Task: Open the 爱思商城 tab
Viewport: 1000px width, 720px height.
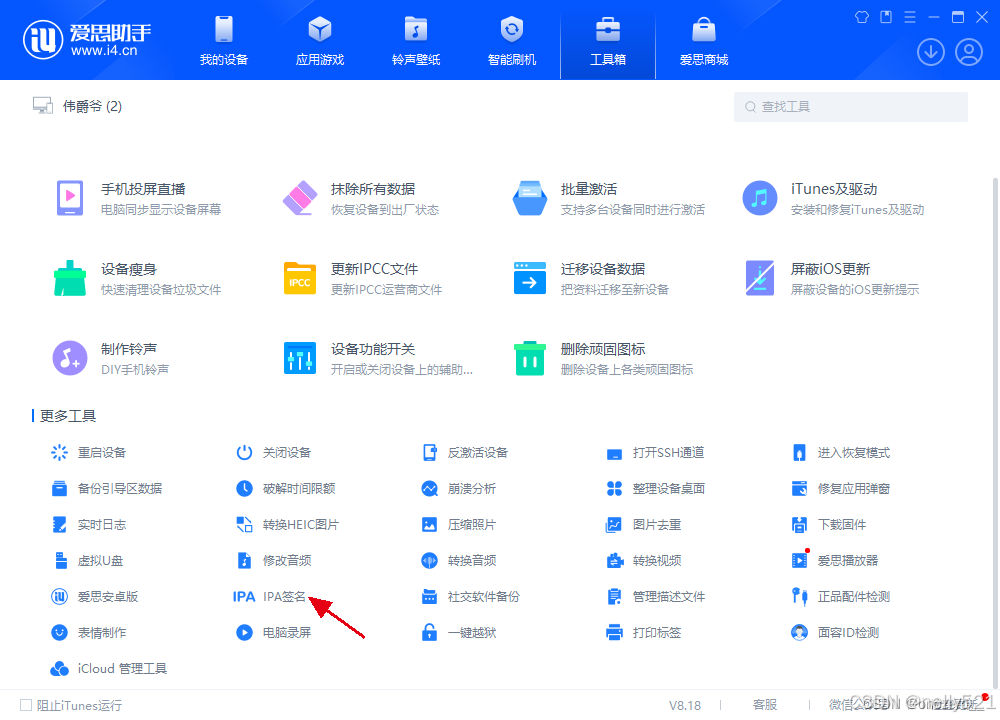Action: (703, 41)
